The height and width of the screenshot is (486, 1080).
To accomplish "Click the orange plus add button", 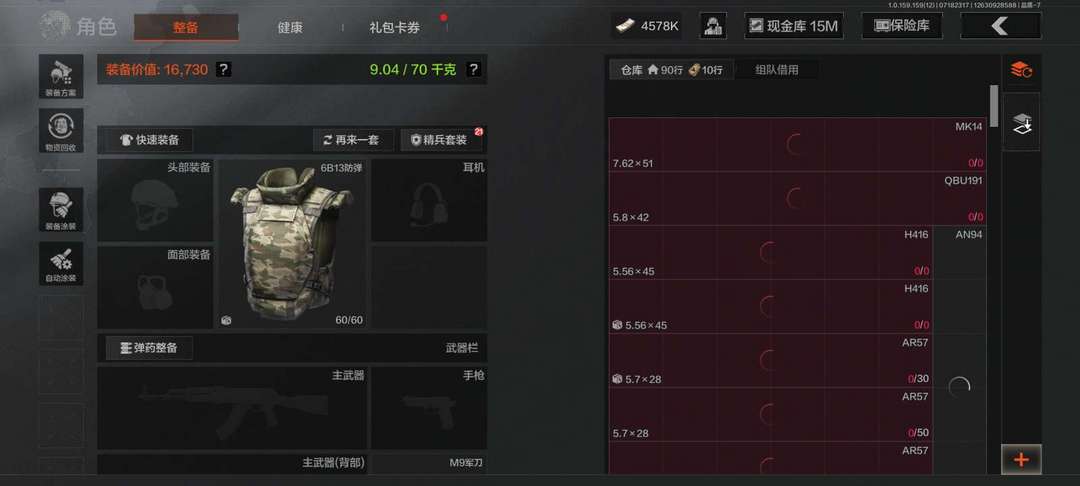I will (1021, 460).
